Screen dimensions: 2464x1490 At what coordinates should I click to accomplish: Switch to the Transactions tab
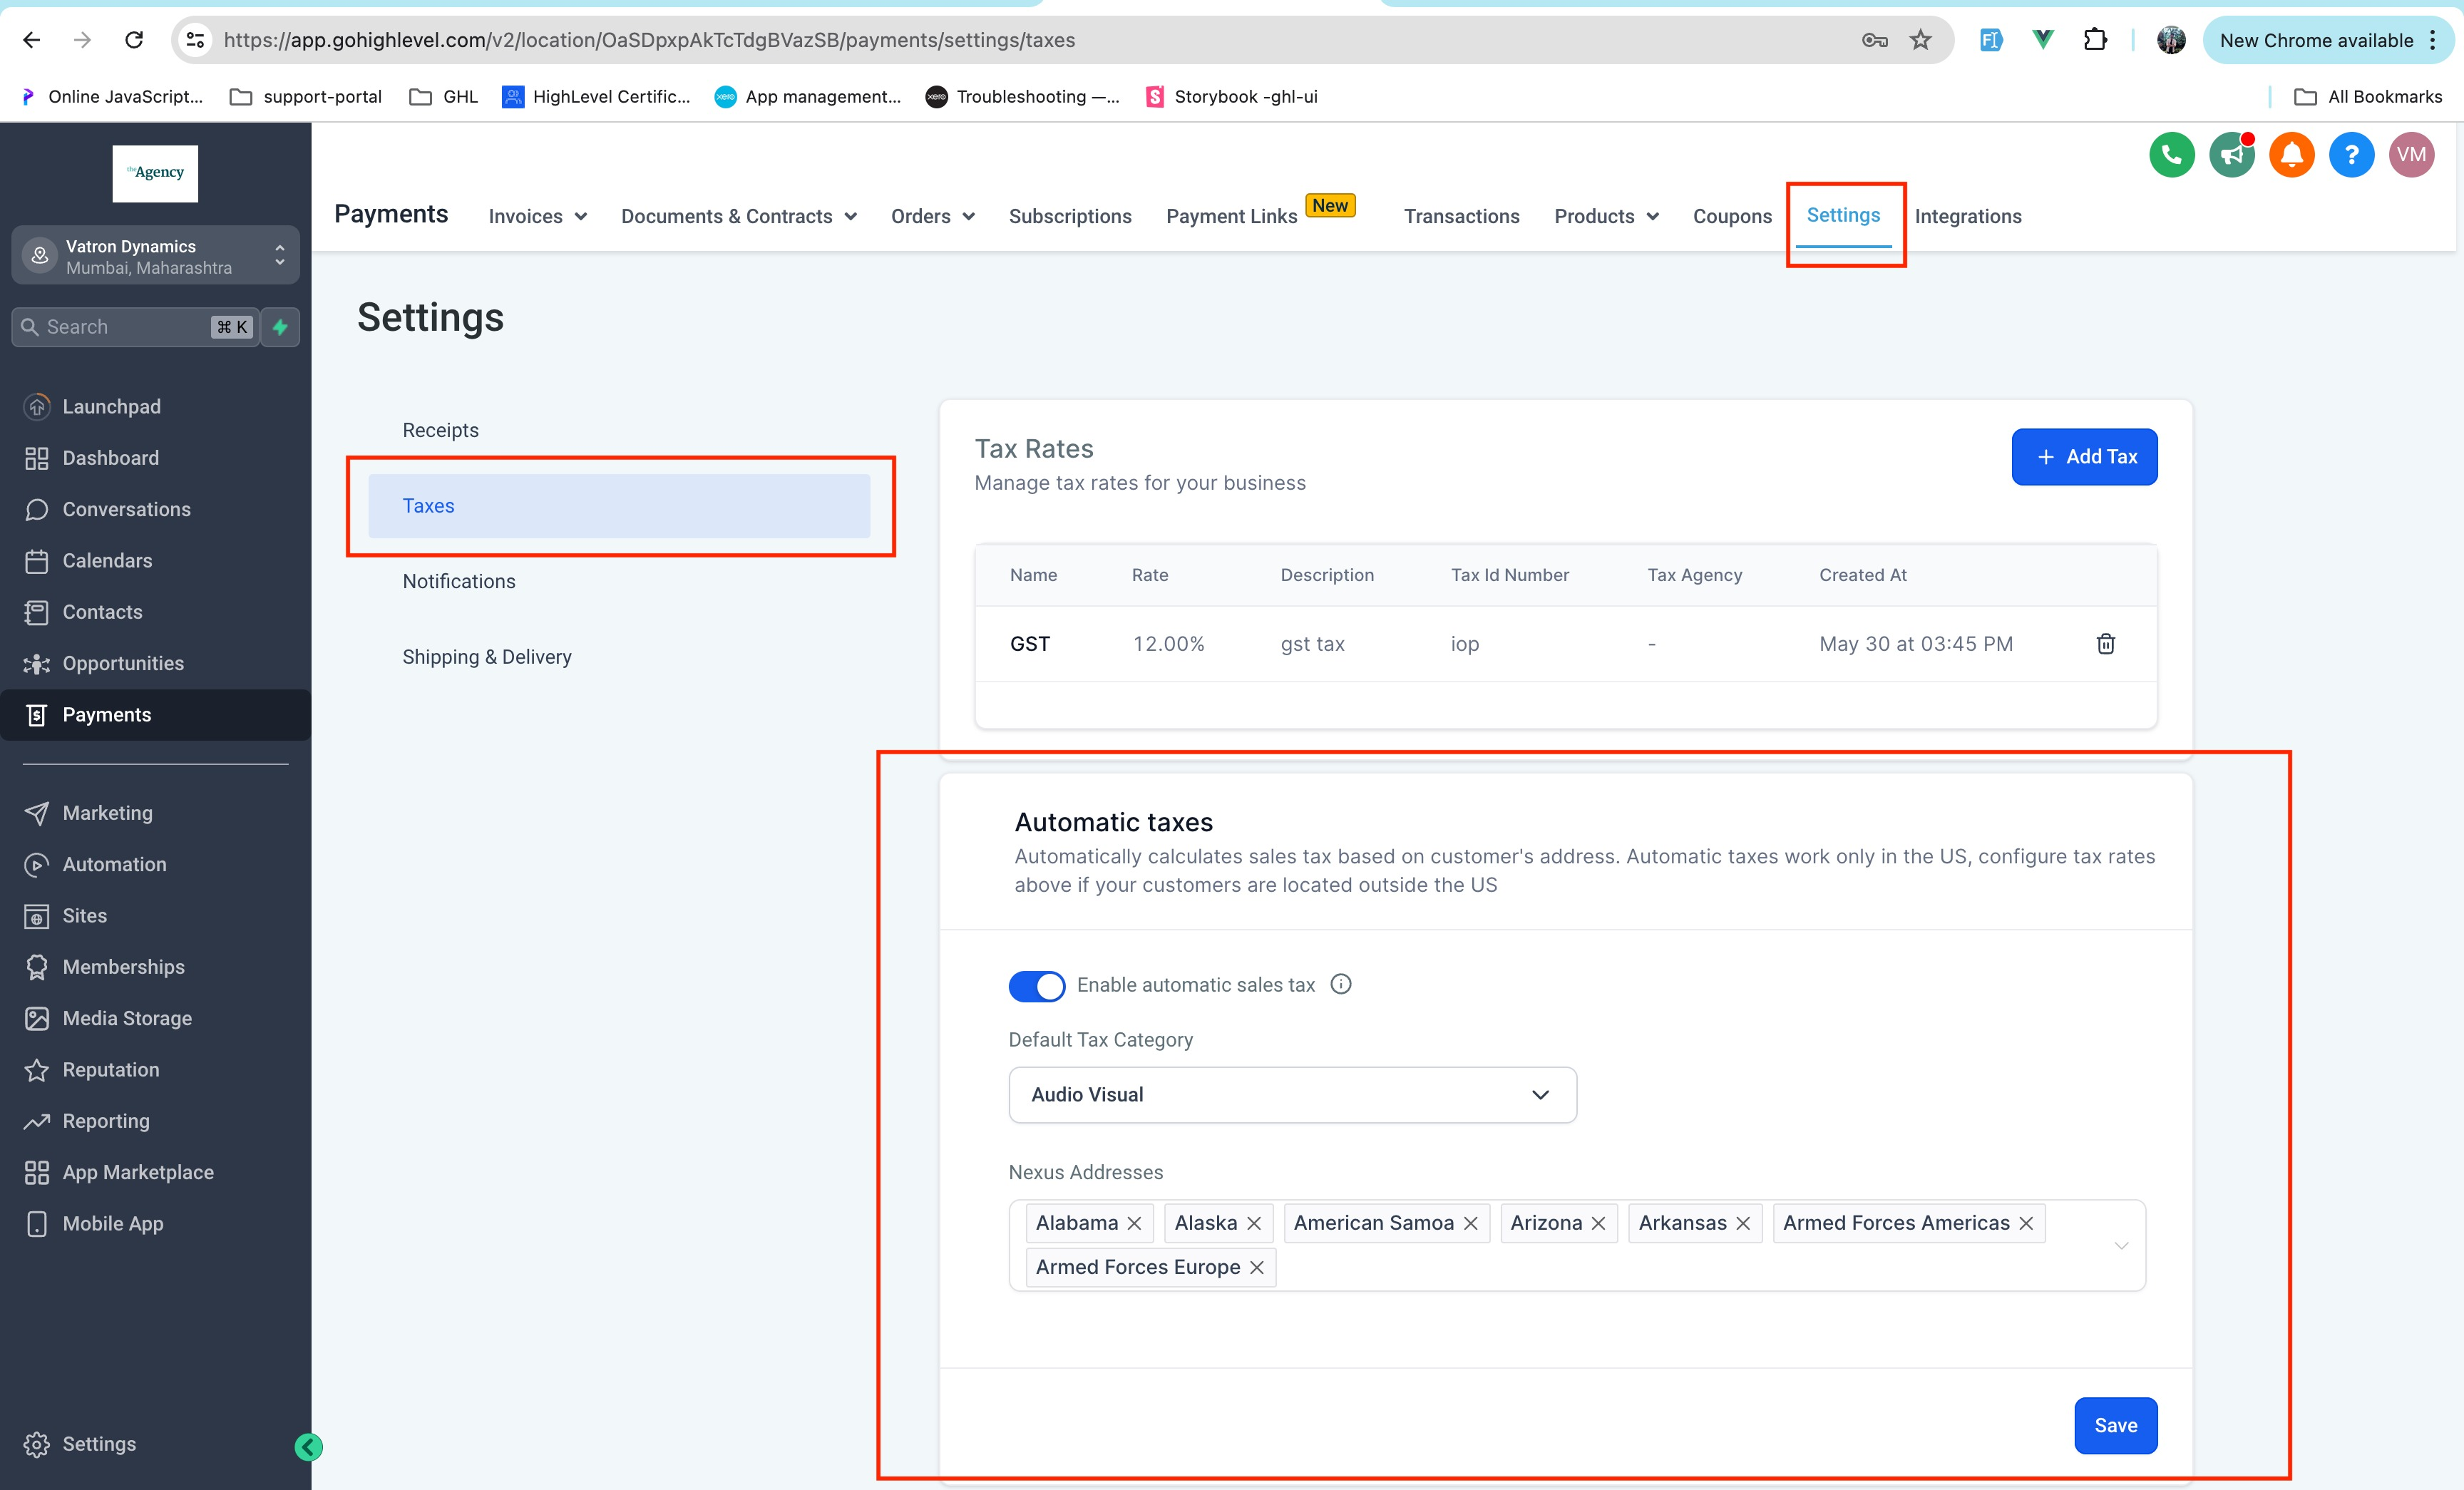1461,216
